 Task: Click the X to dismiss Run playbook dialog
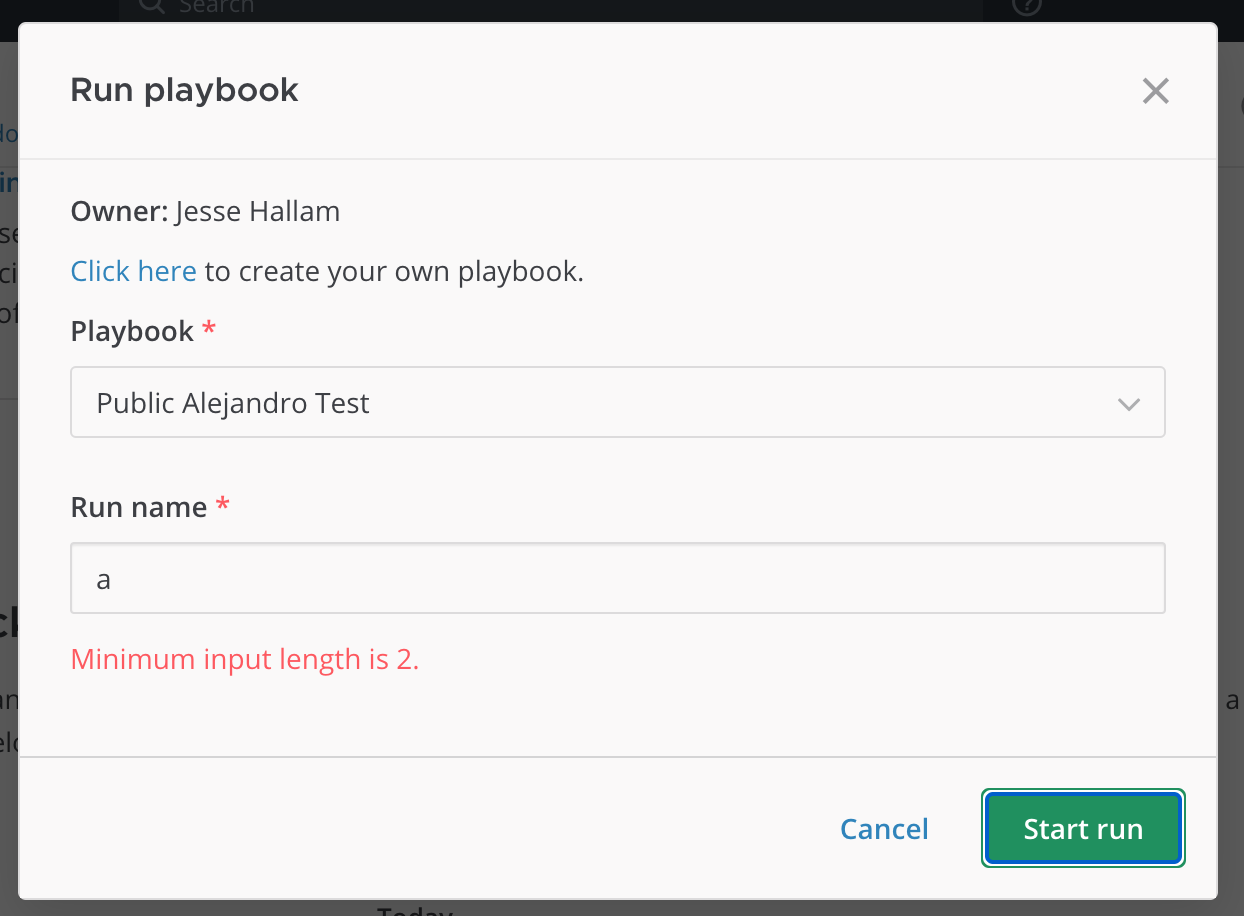(x=1155, y=90)
